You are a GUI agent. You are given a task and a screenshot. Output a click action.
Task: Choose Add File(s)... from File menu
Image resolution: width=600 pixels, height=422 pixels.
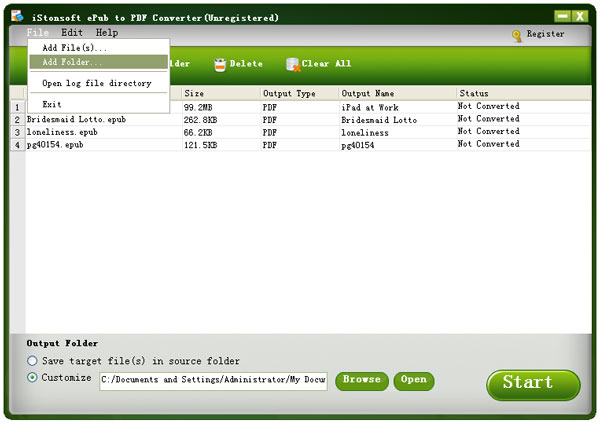[x=74, y=48]
